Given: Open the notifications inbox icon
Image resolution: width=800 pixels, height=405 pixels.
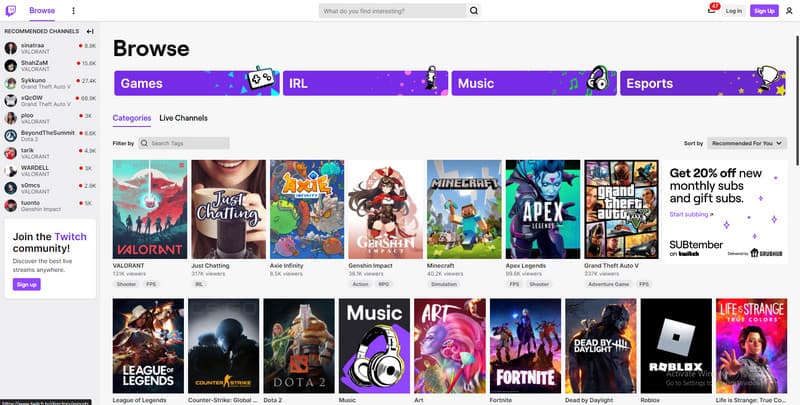Looking at the screenshot, I should coord(711,10).
